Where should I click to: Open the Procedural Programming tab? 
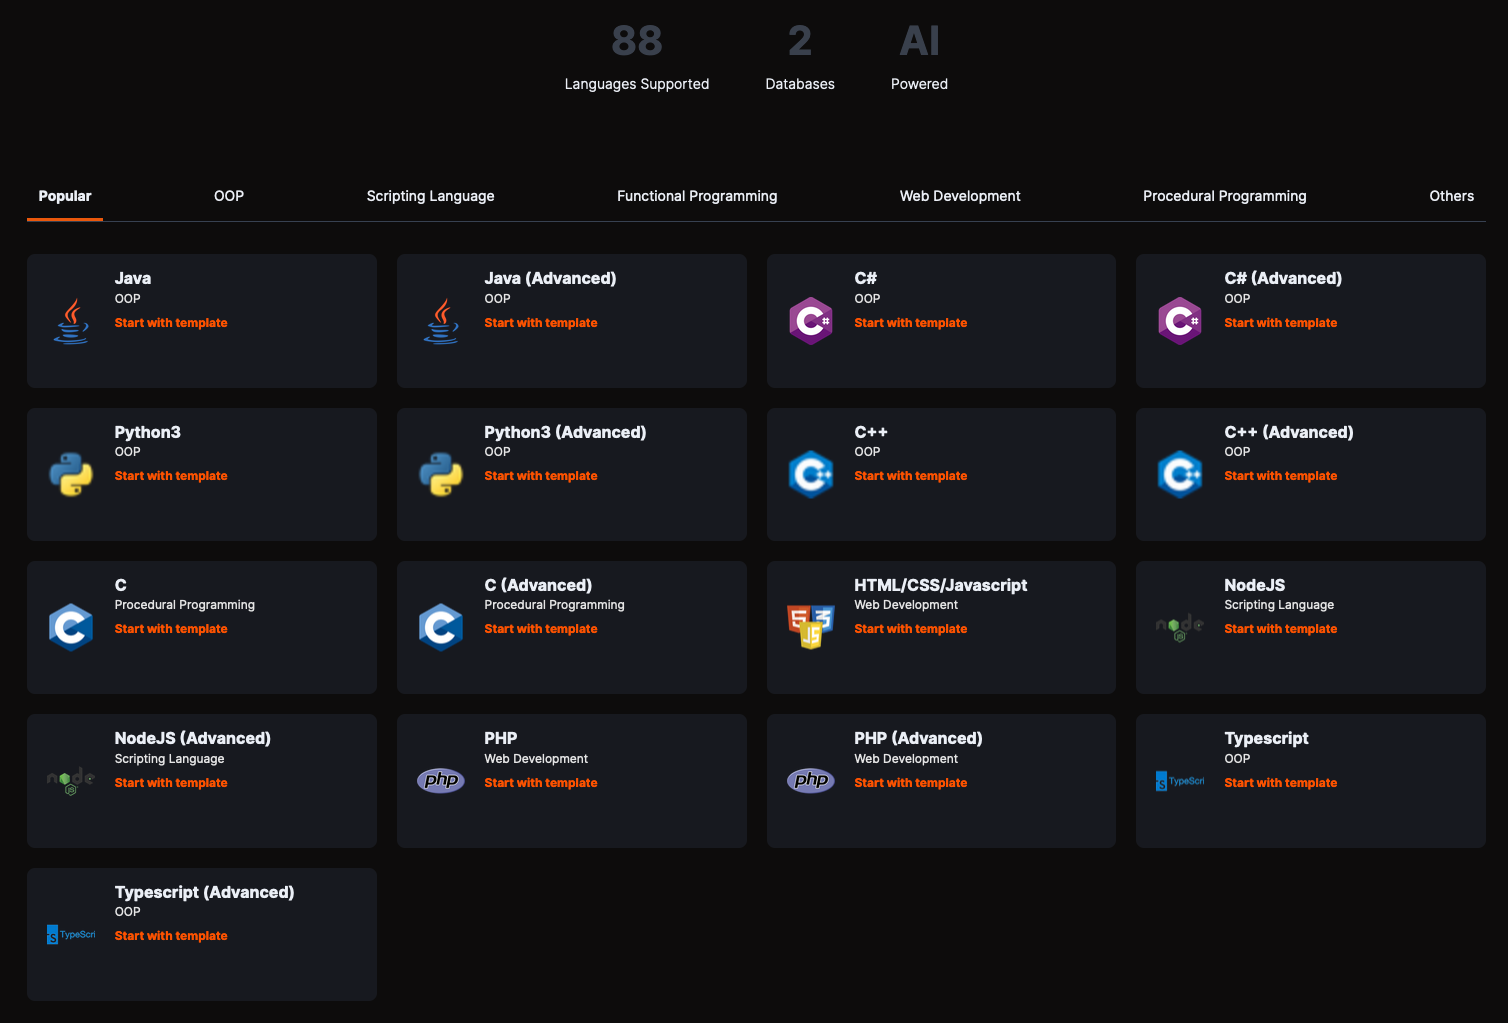1224,196
